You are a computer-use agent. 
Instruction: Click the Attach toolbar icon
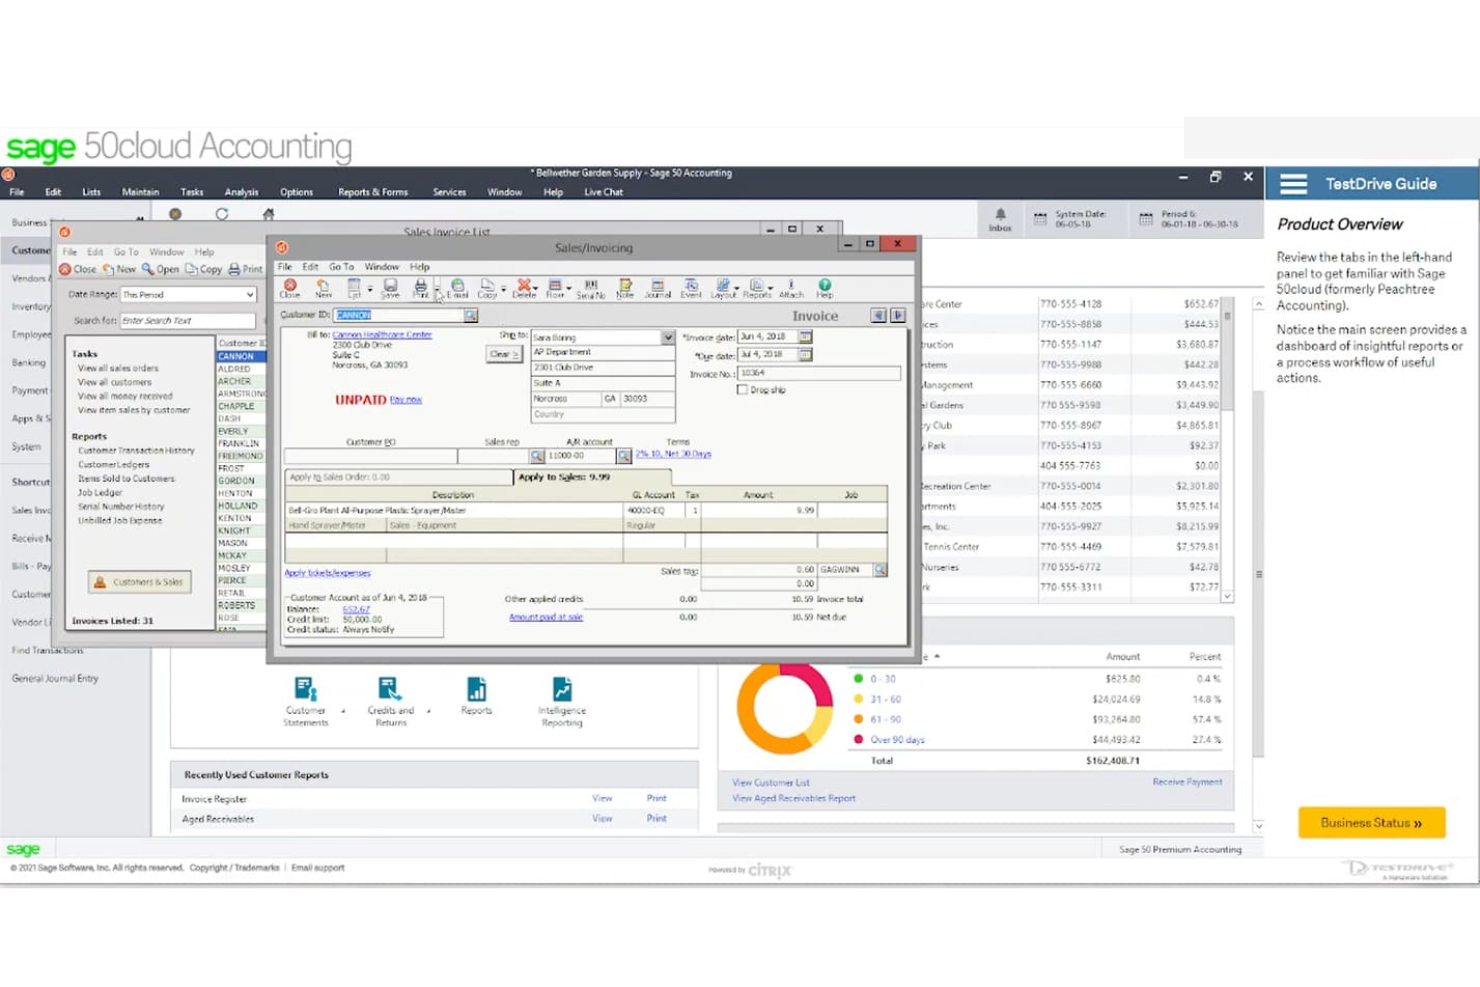(791, 289)
